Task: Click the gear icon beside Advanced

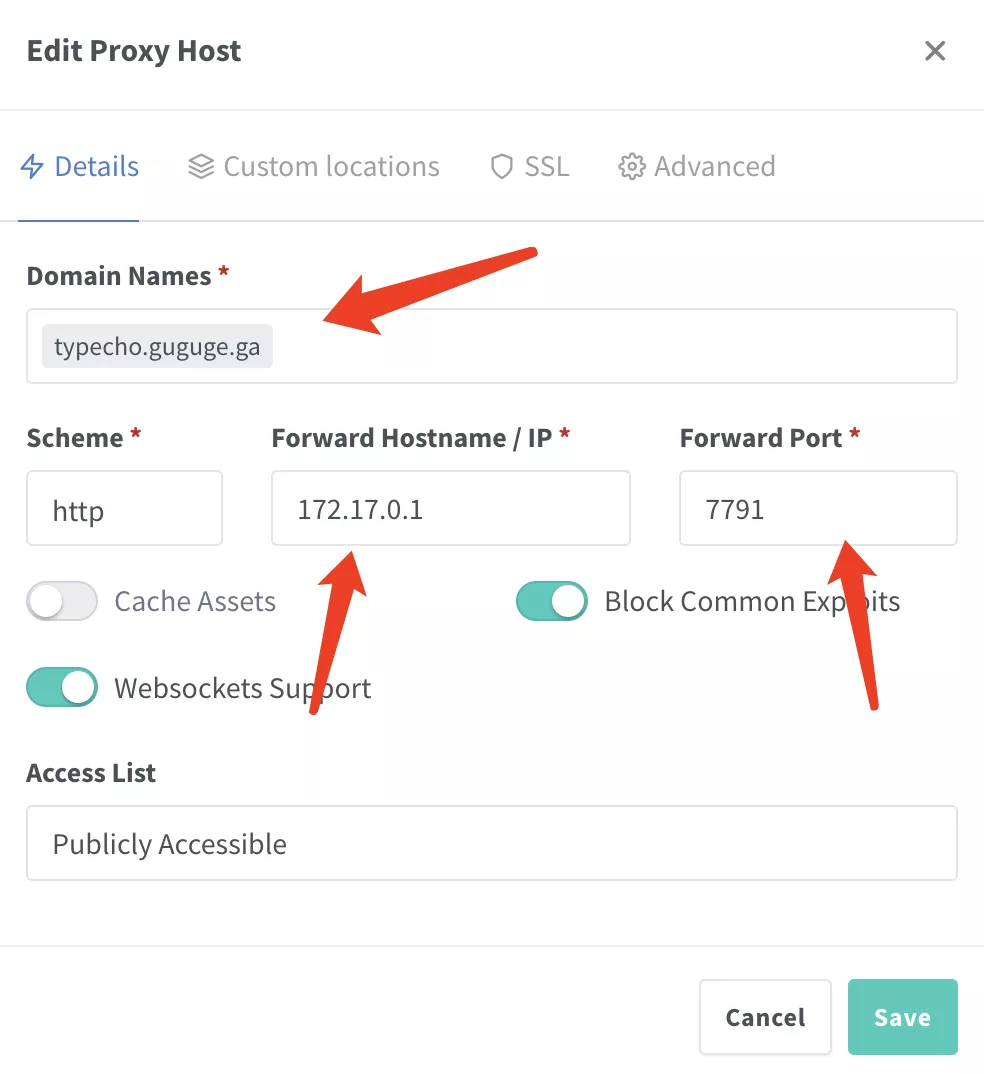Action: click(x=631, y=167)
